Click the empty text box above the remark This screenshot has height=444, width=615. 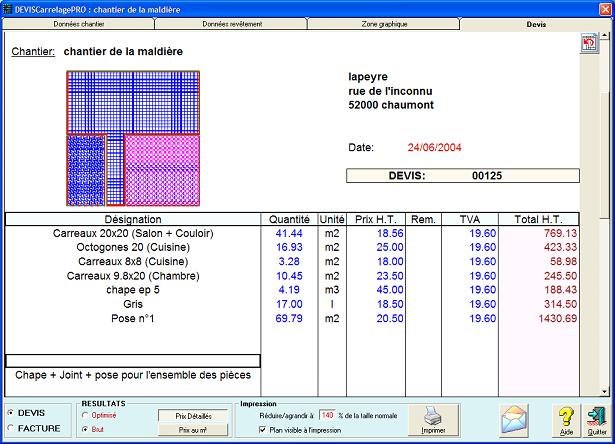(133, 361)
